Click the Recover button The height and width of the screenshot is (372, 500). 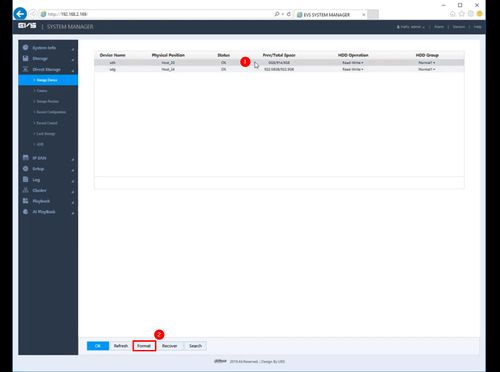click(x=170, y=346)
